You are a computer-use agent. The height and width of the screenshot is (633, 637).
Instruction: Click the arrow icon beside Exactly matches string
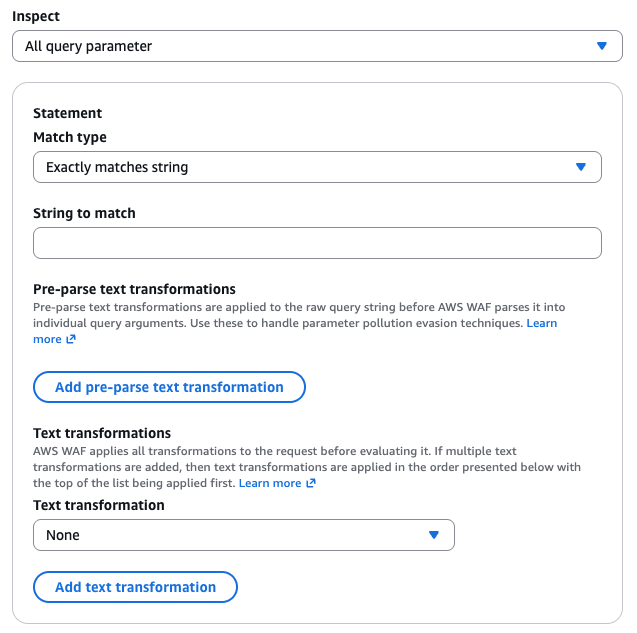pos(581,167)
